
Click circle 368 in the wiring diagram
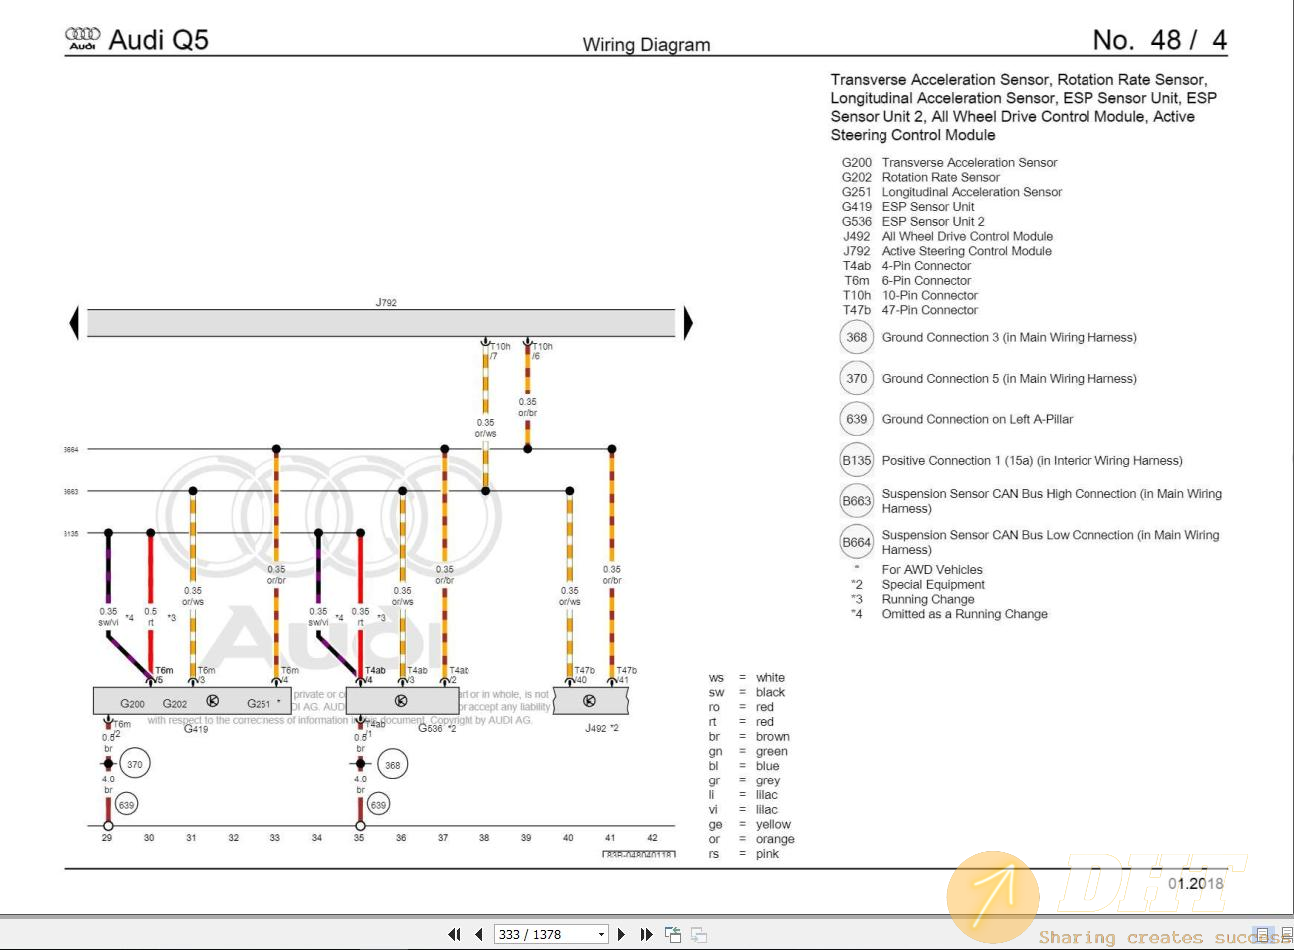coord(393,765)
